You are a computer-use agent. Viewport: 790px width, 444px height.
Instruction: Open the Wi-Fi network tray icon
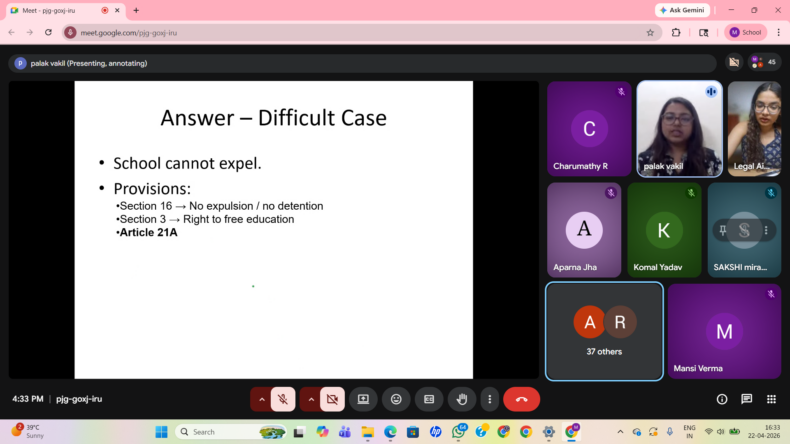[x=708, y=432]
